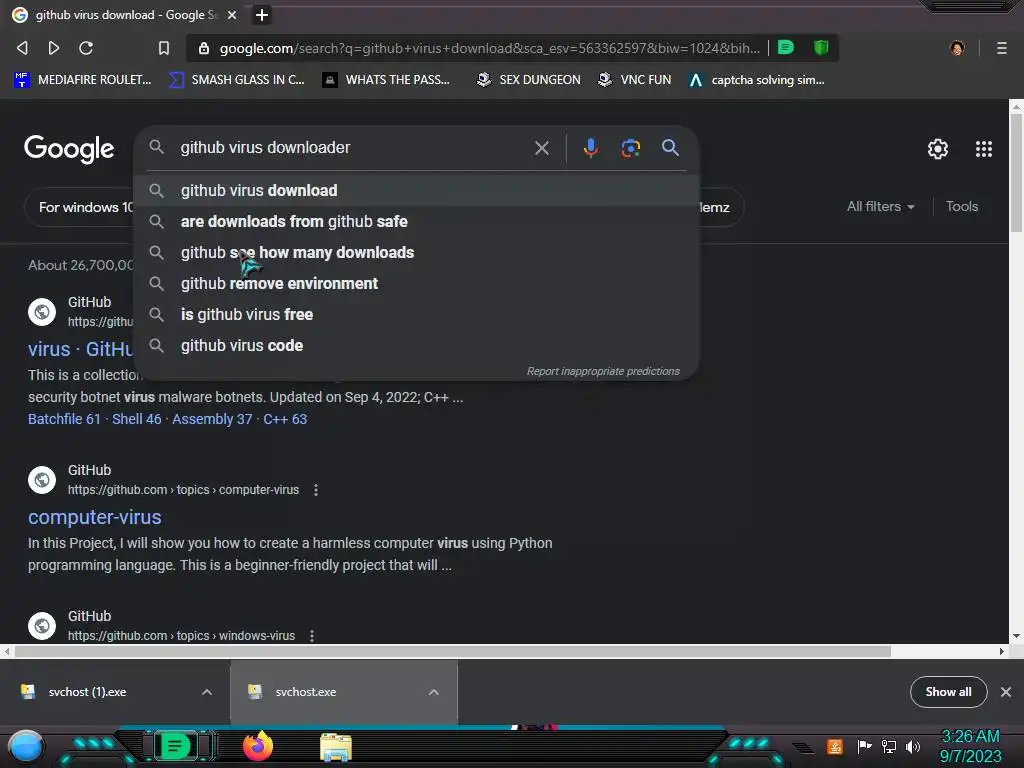Screen dimensions: 1024x768
Task: Click the horizontal page scrollbar
Action: [453, 652]
